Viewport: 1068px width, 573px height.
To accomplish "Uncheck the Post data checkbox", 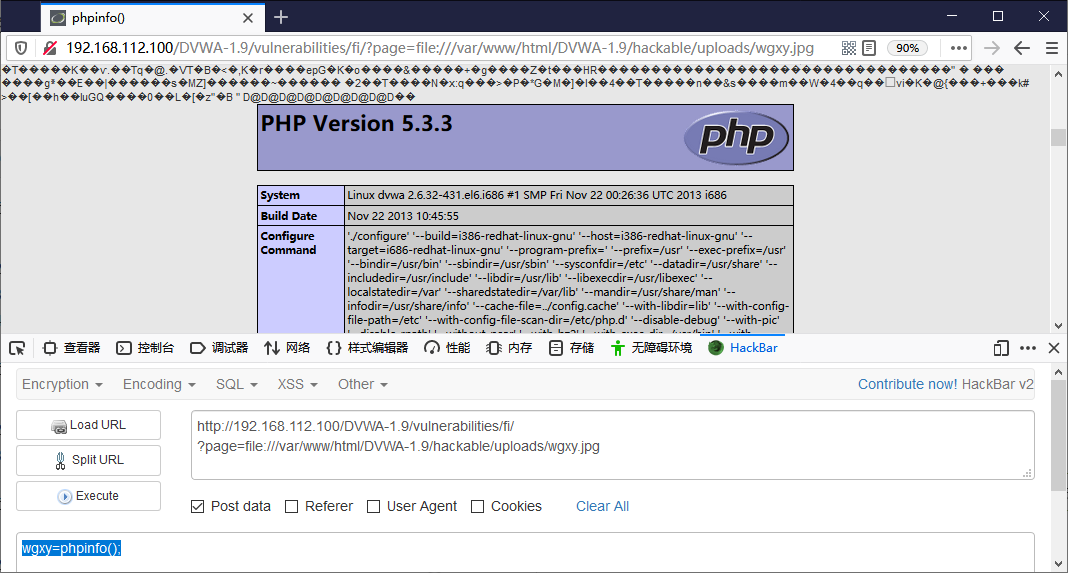I will click(198, 506).
